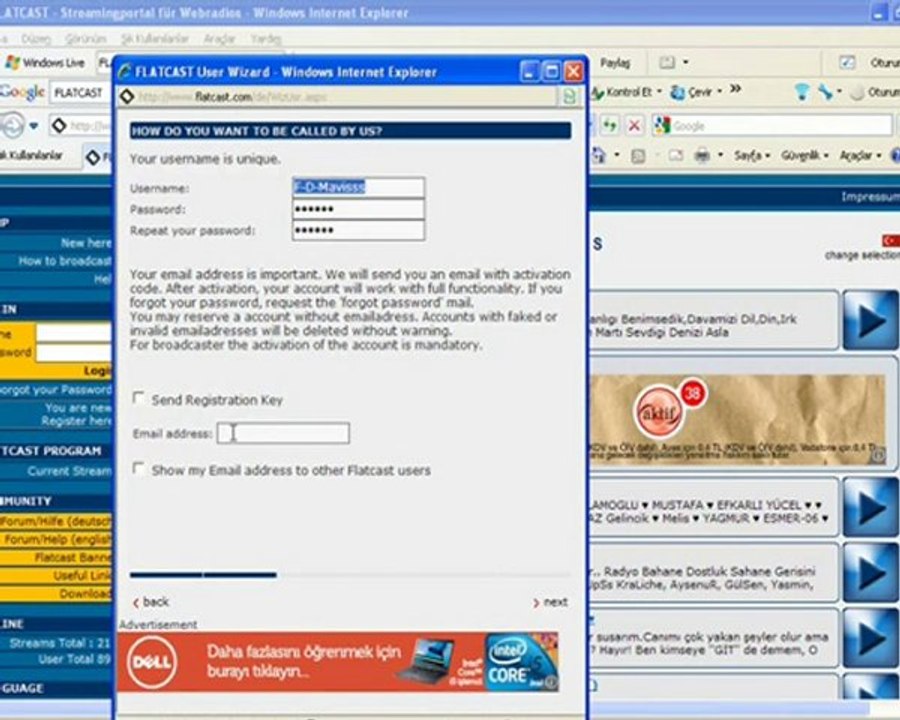This screenshot has height=720, width=900.
Task: Open the Araçlar menu in menu bar
Action: click(x=219, y=38)
